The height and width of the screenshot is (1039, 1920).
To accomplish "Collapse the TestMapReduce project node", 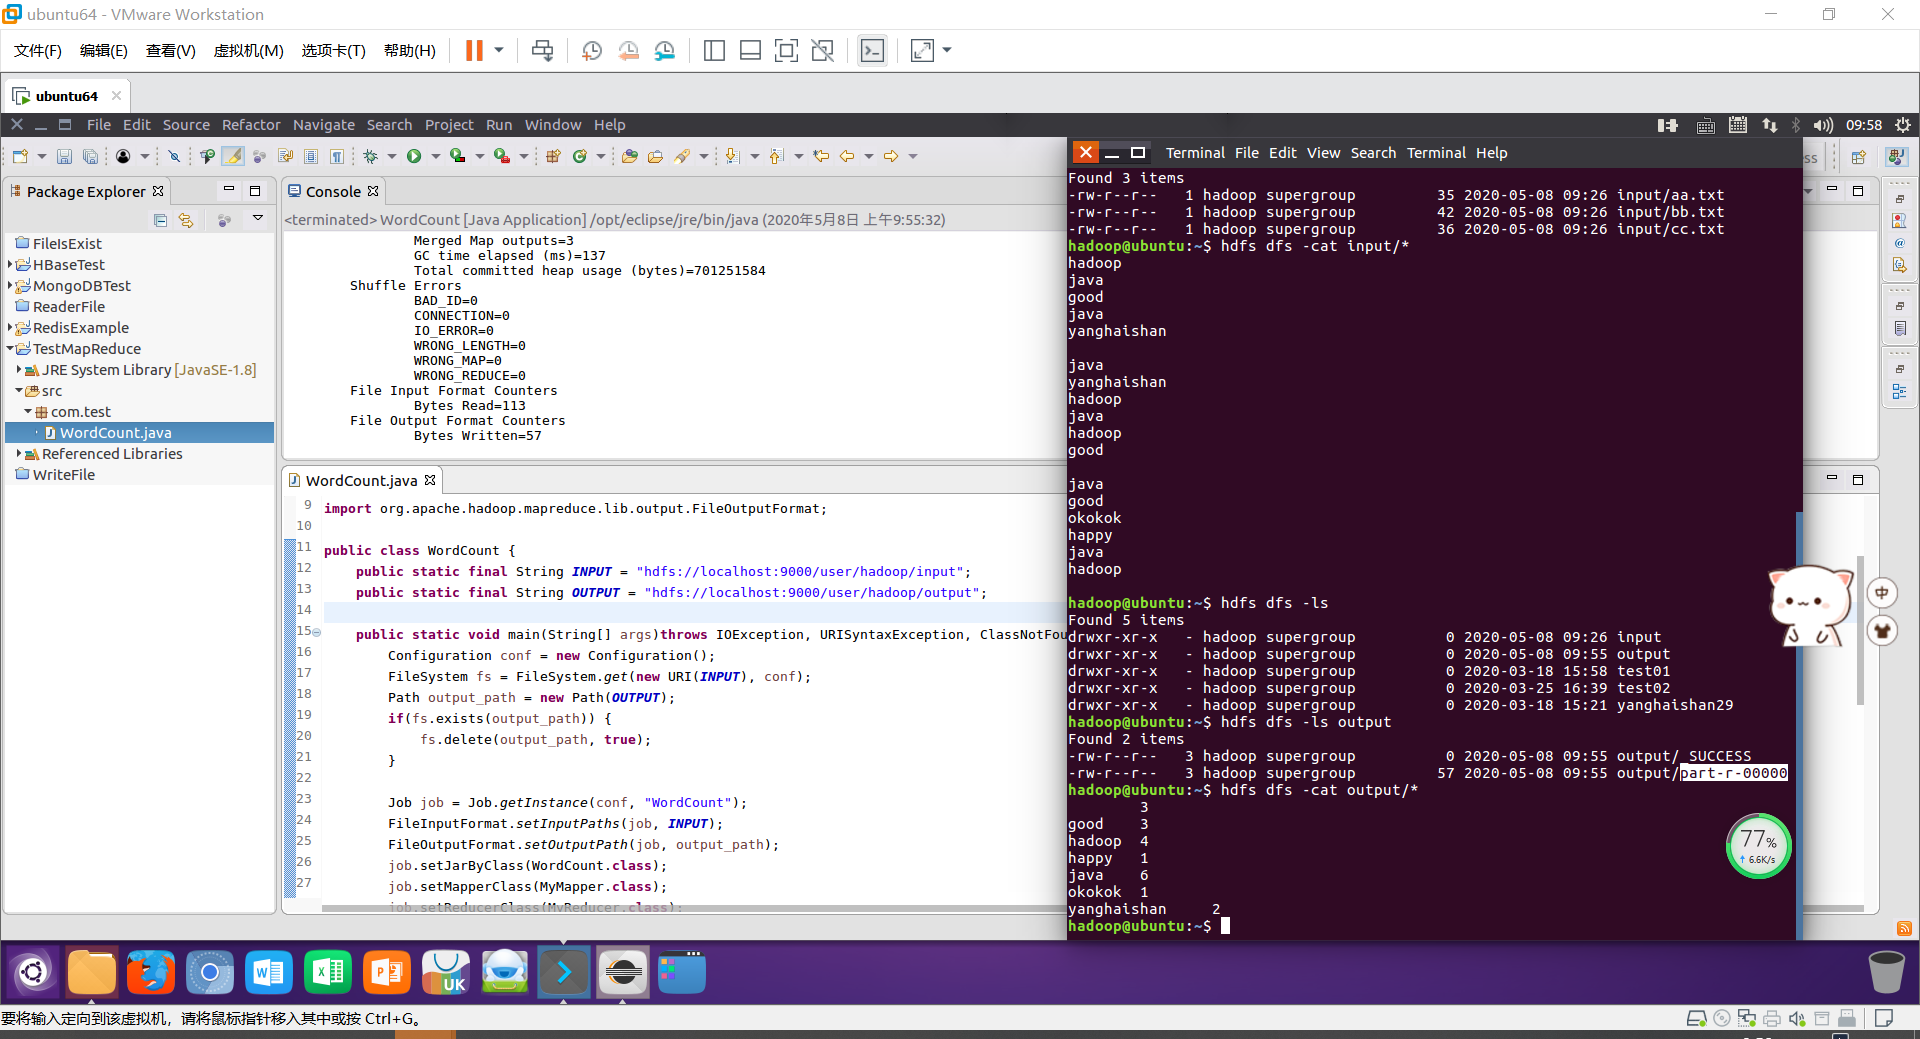I will coord(10,349).
